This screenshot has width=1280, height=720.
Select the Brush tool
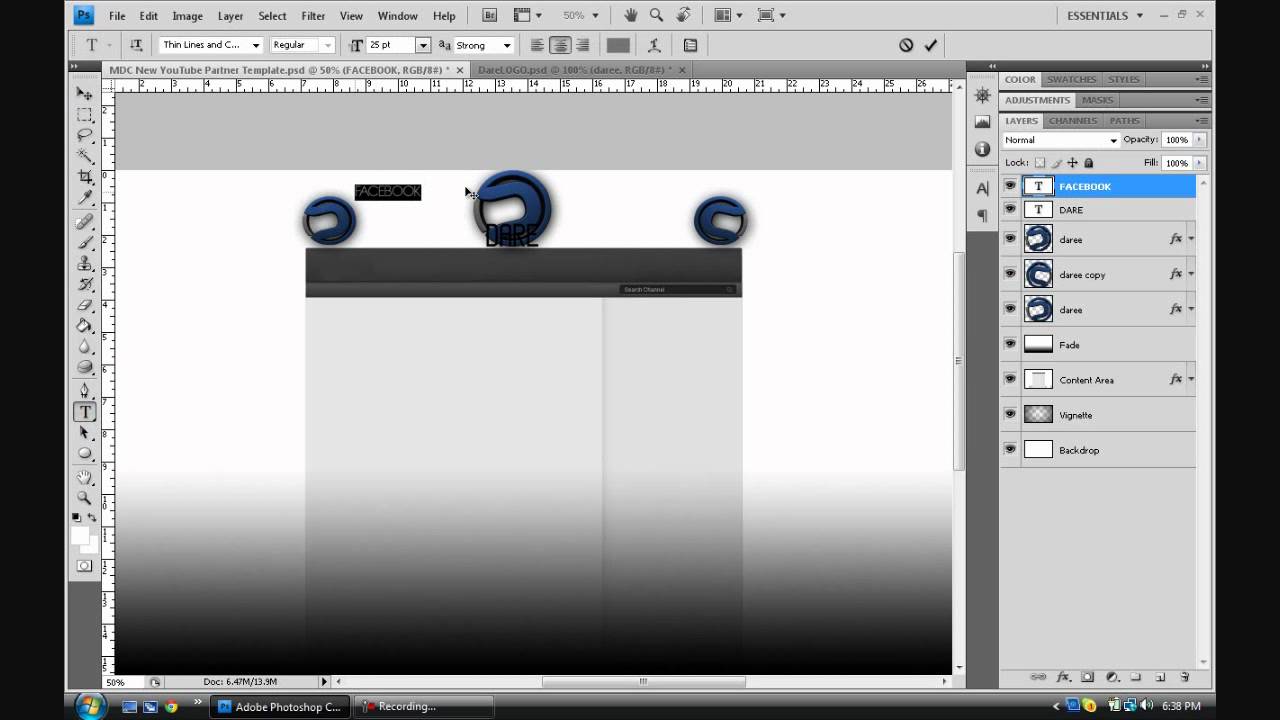click(x=85, y=243)
